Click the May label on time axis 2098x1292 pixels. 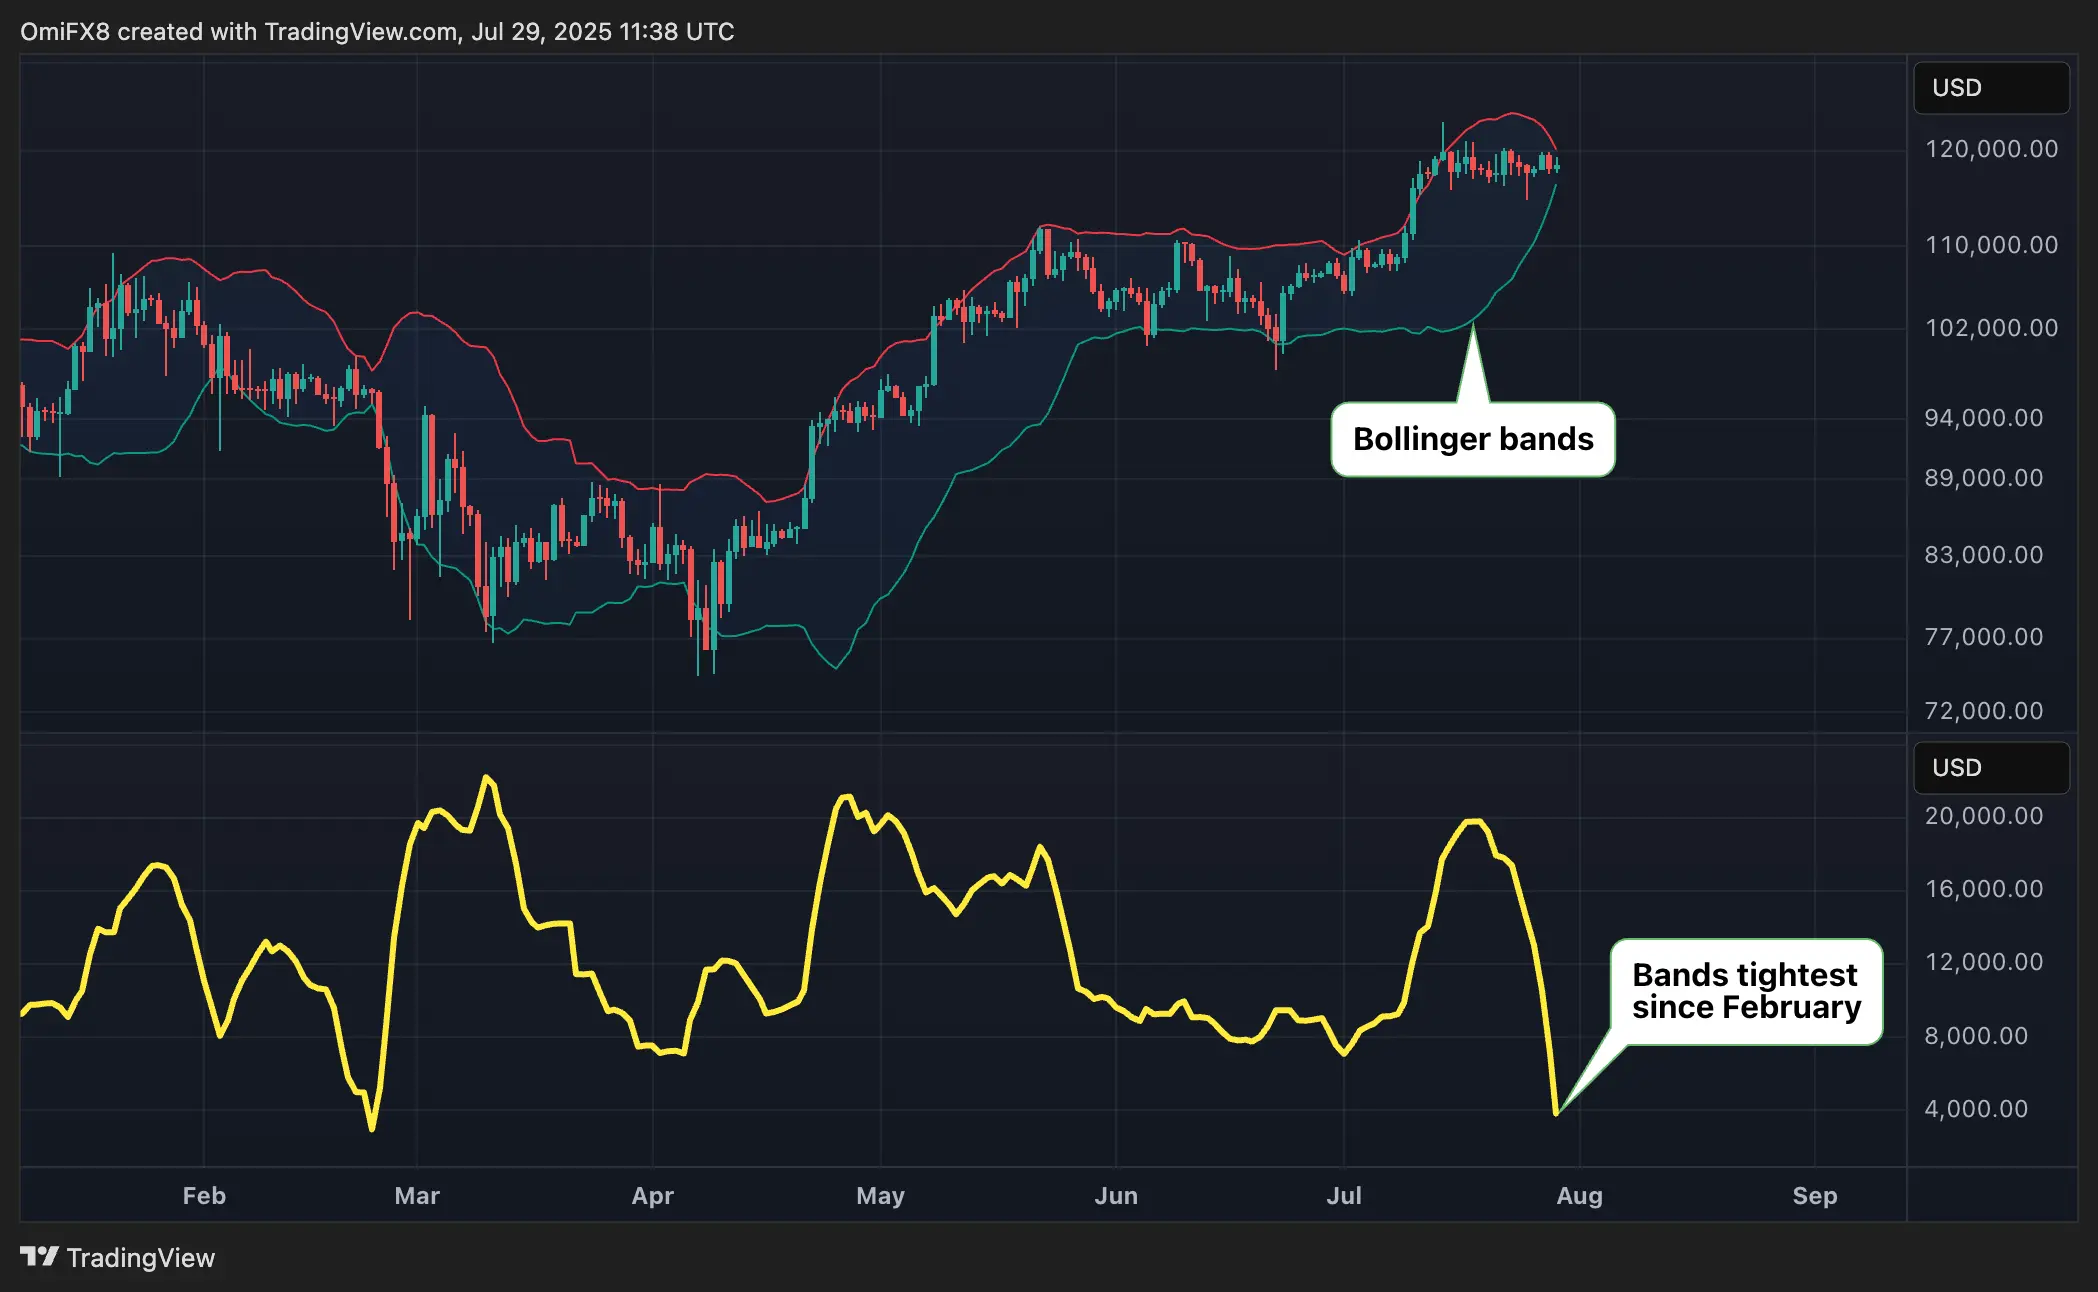(881, 1196)
